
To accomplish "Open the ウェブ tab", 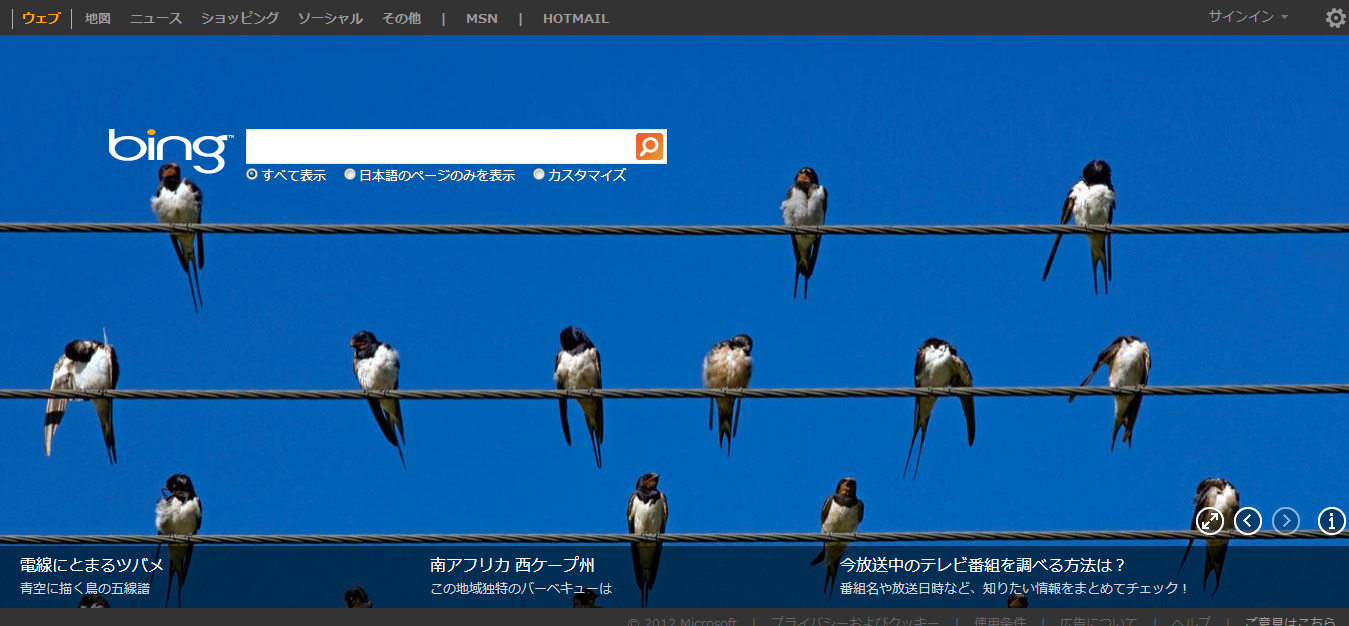I will click(x=41, y=18).
